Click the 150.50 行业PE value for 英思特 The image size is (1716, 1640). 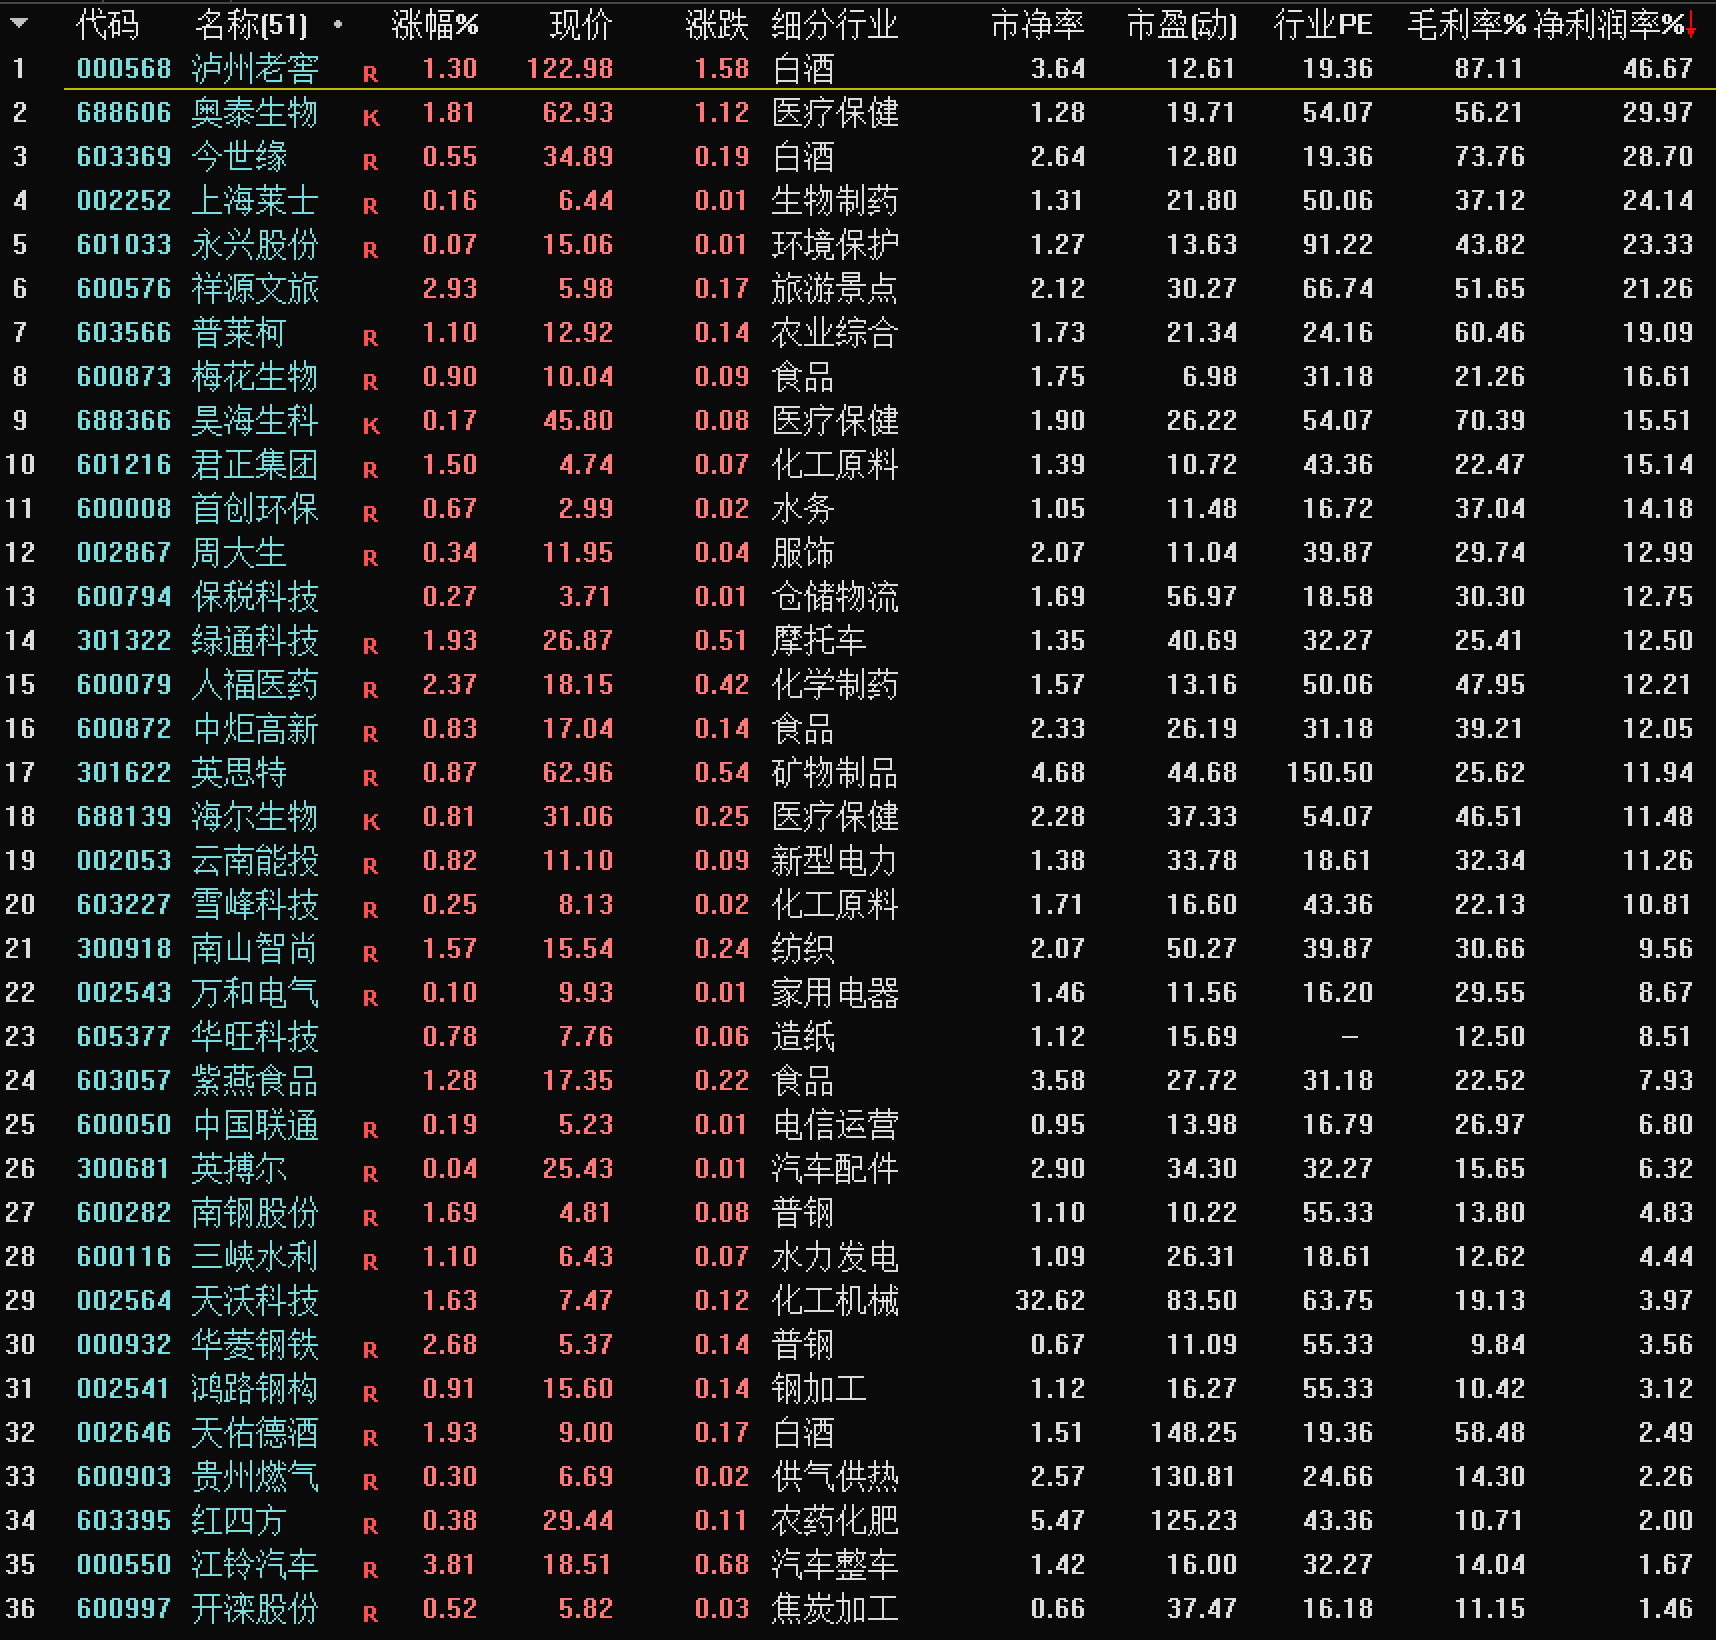[1329, 772]
